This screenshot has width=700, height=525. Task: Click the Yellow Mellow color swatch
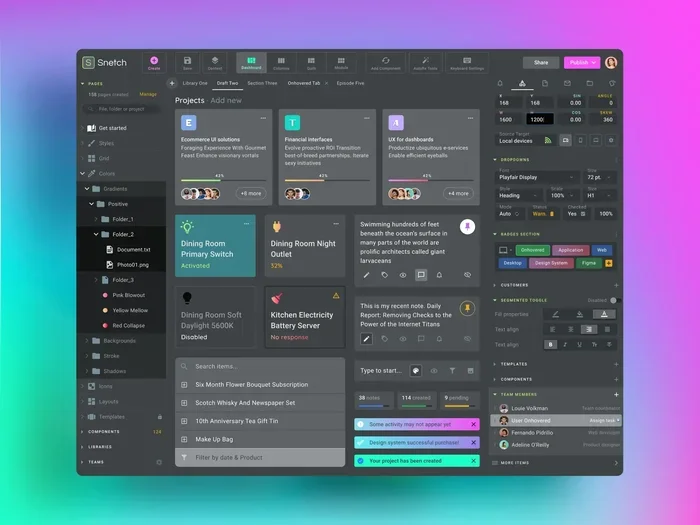pos(105,310)
